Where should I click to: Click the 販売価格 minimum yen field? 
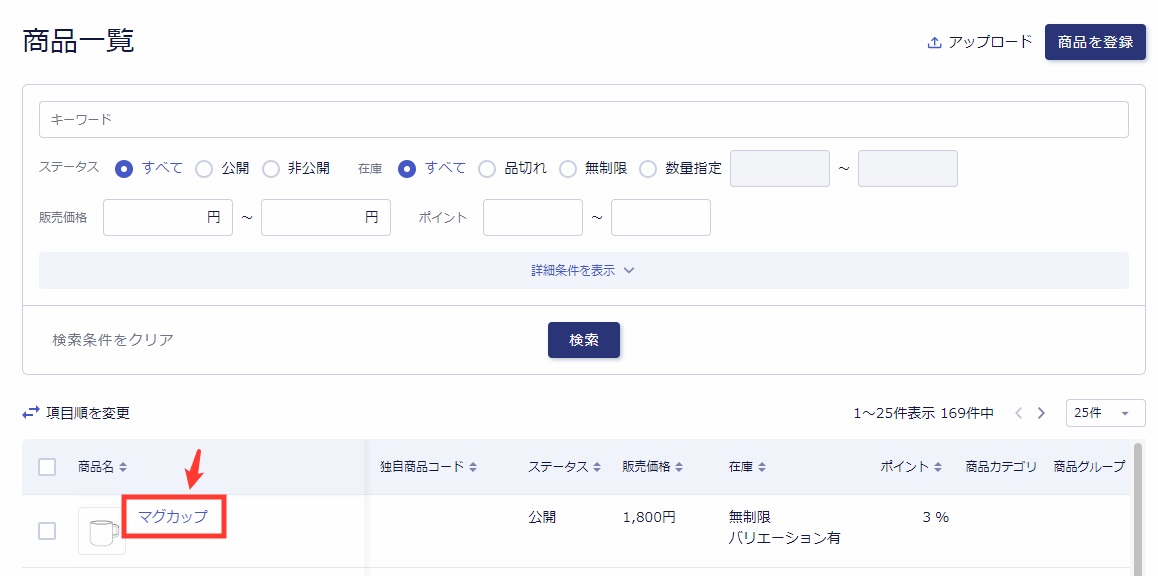tap(168, 217)
